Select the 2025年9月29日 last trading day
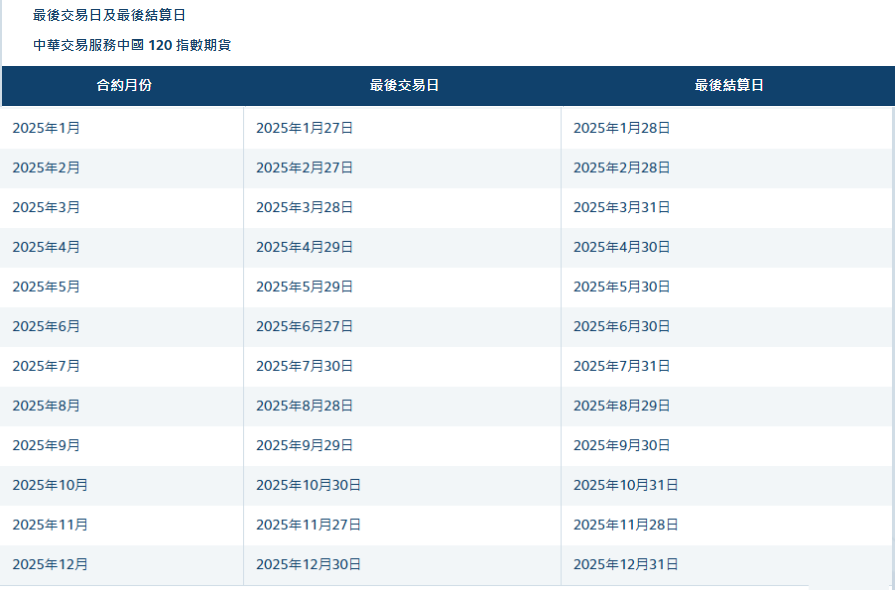 coord(304,445)
